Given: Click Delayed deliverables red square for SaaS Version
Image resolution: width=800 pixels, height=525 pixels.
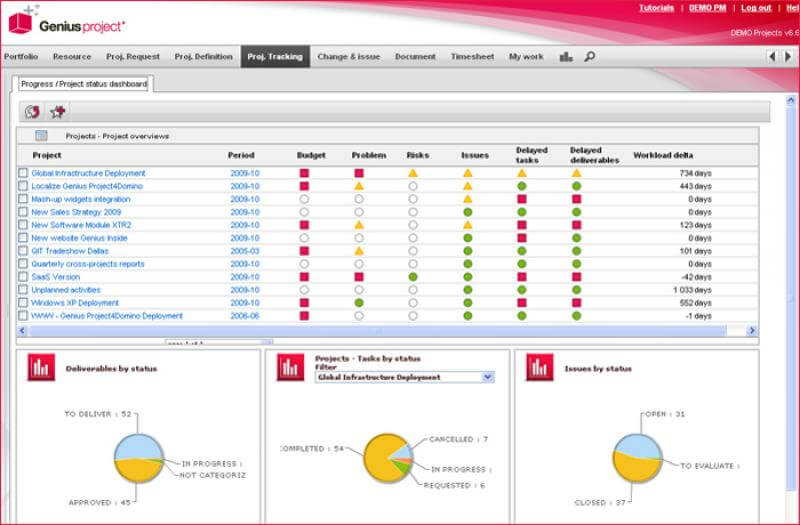Looking at the screenshot, I should (577, 277).
